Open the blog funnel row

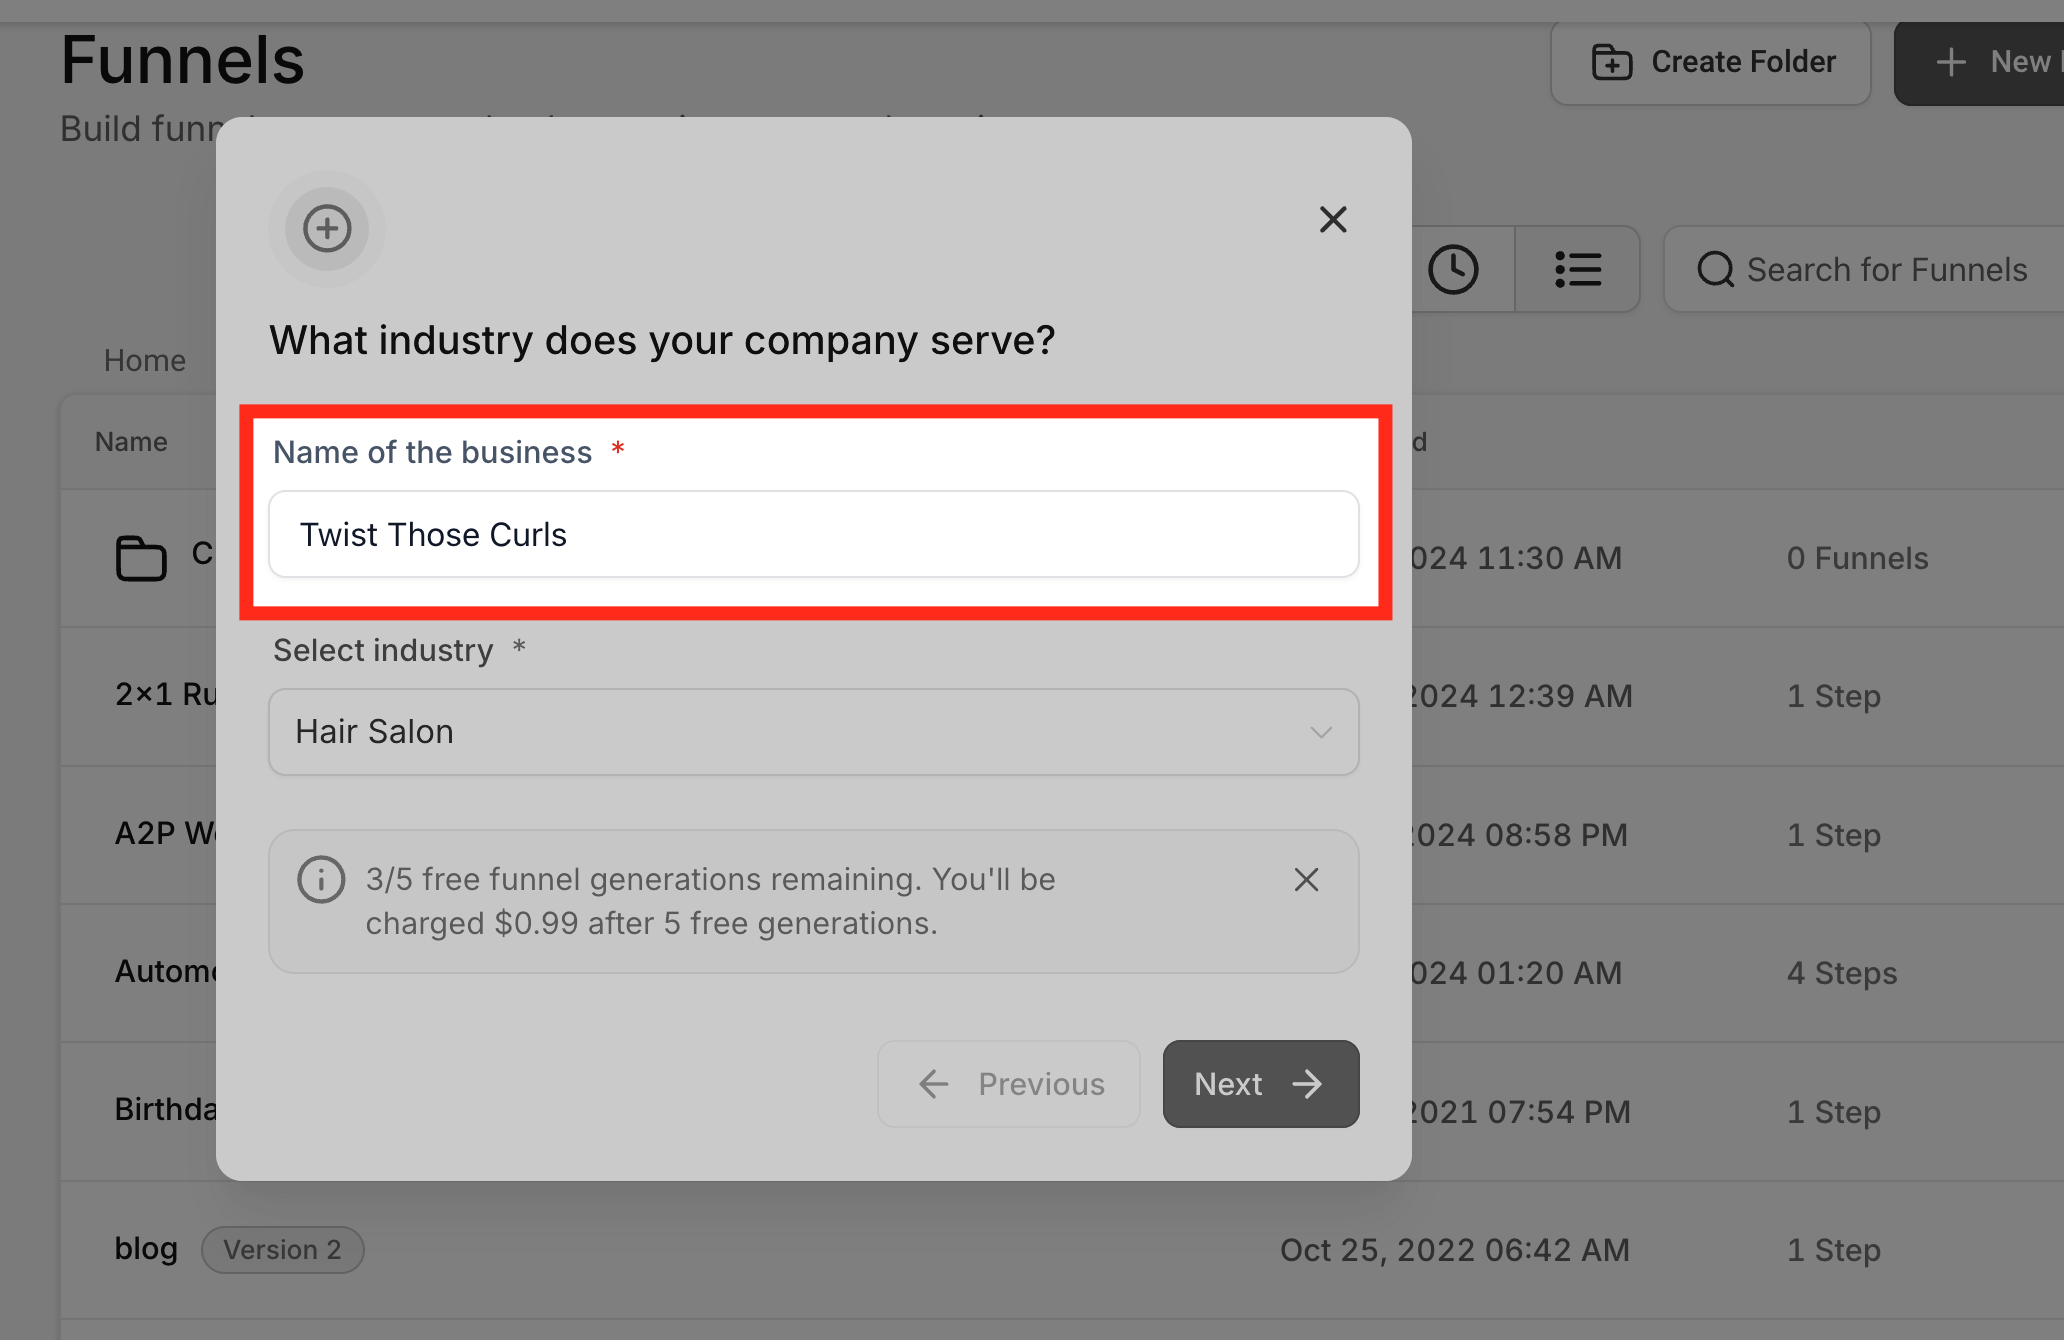click(146, 1249)
